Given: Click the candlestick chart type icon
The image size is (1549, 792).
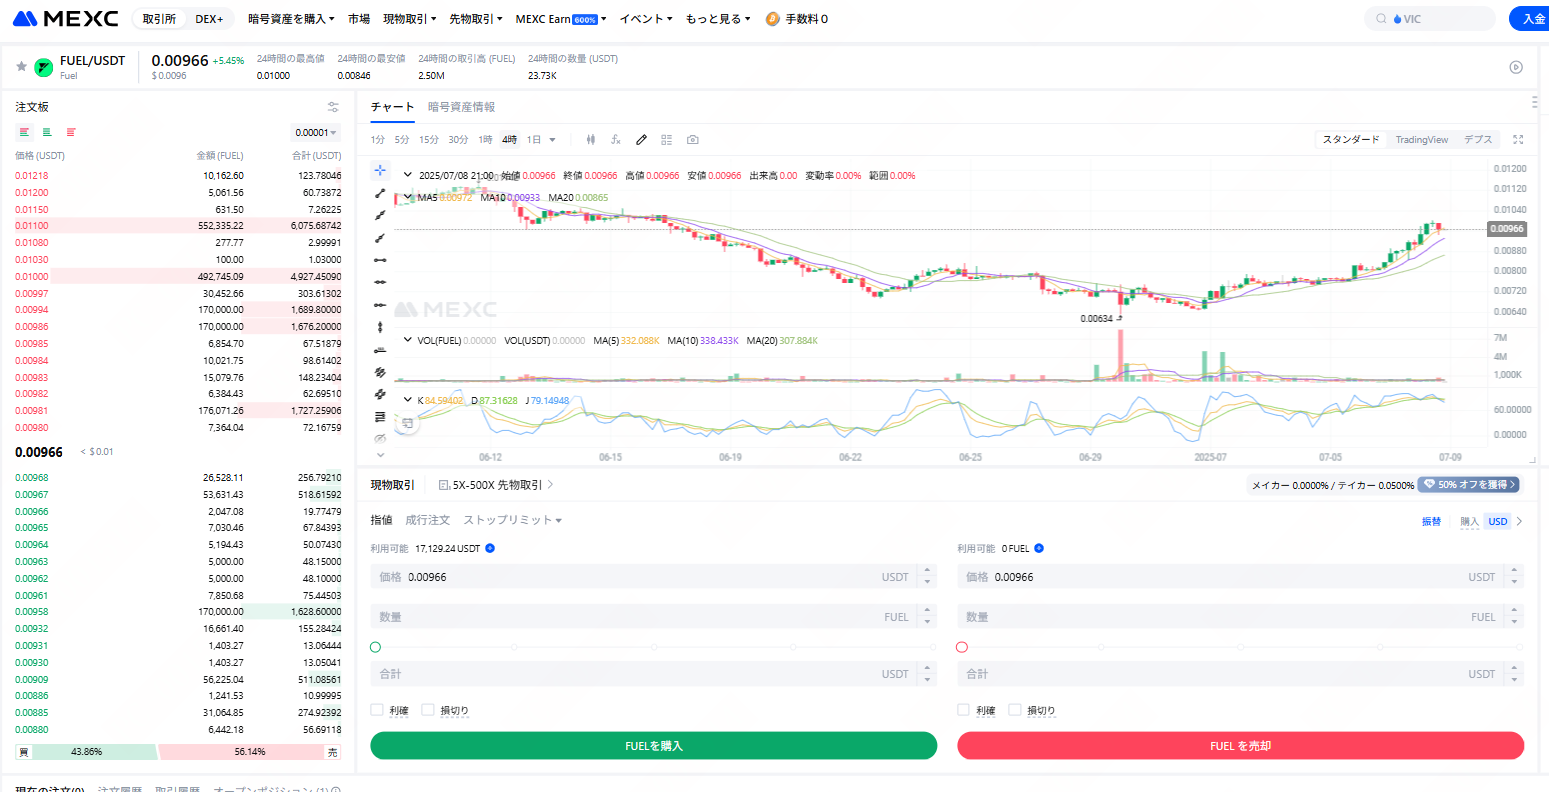Looking at the screenshot, I should click(x=591, y=140).
